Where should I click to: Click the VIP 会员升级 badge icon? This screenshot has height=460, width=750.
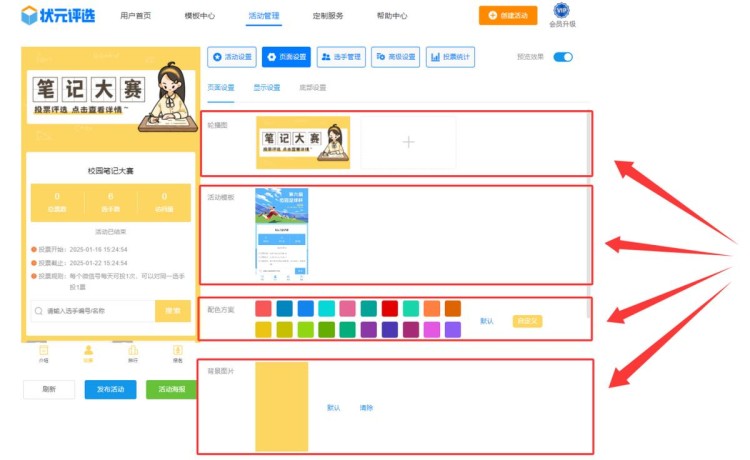[x=562, y=11]
